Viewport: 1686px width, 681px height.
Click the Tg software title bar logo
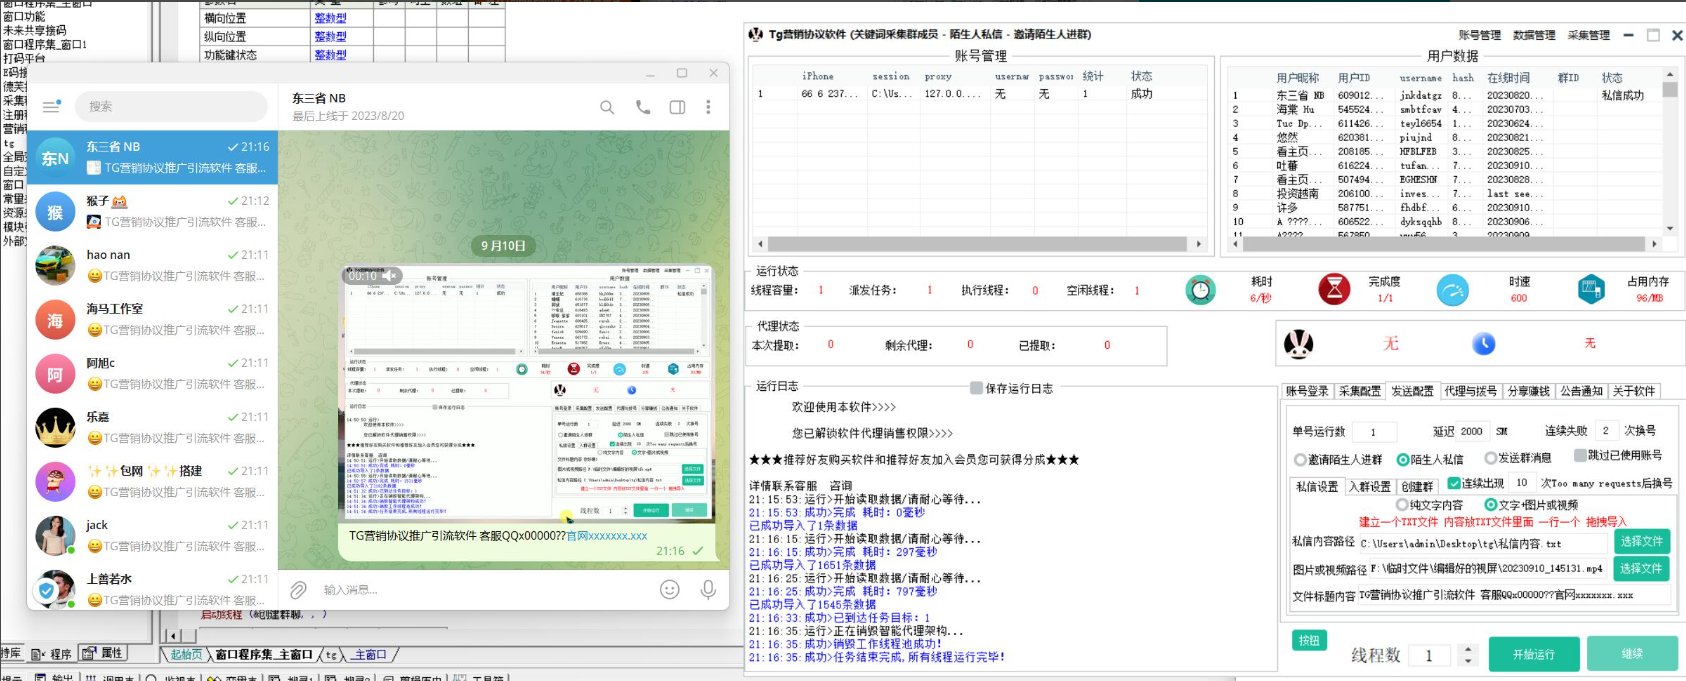pyautogui.click(x=756, y=35)
